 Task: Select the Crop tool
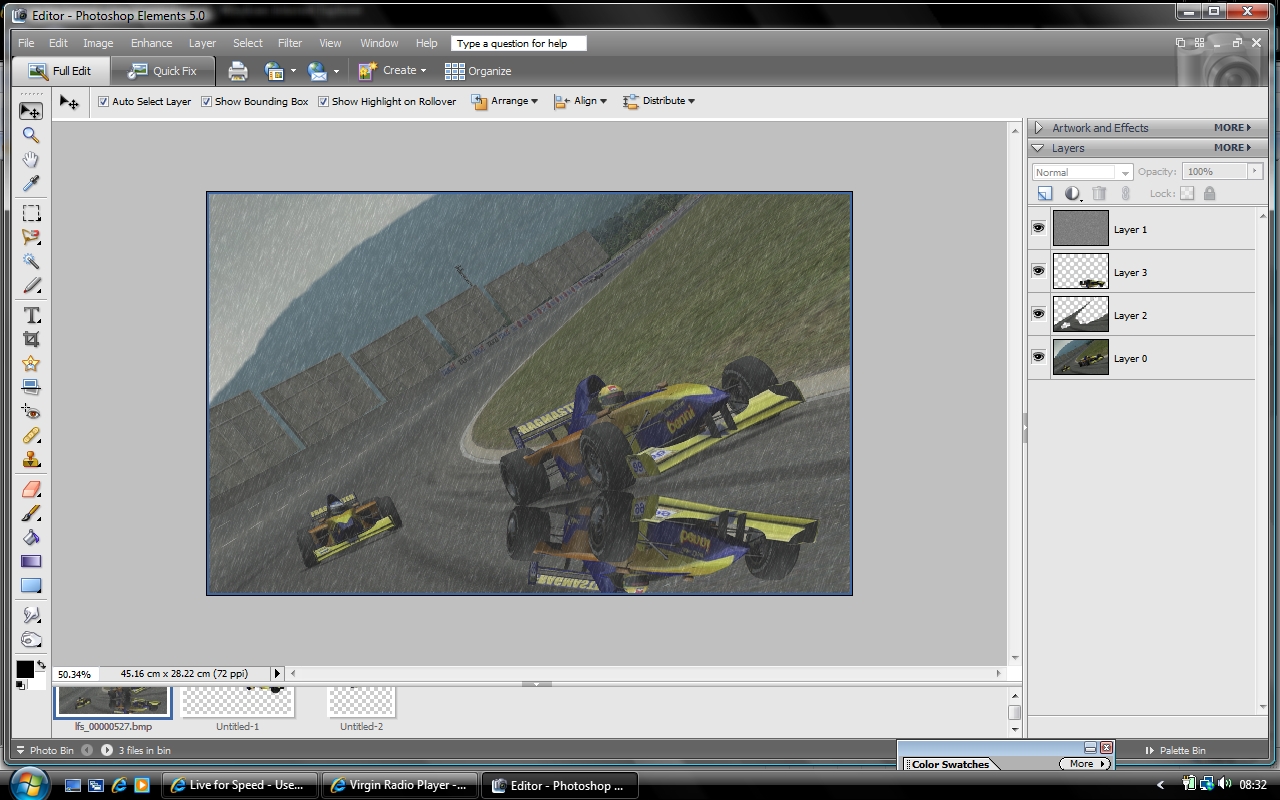(31, 340)
